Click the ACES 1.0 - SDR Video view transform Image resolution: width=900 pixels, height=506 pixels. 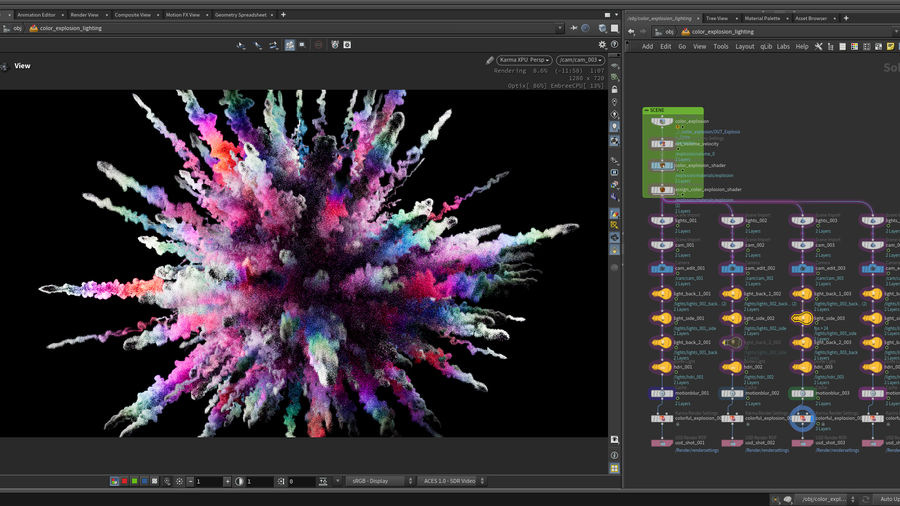[x=450, y=481]
